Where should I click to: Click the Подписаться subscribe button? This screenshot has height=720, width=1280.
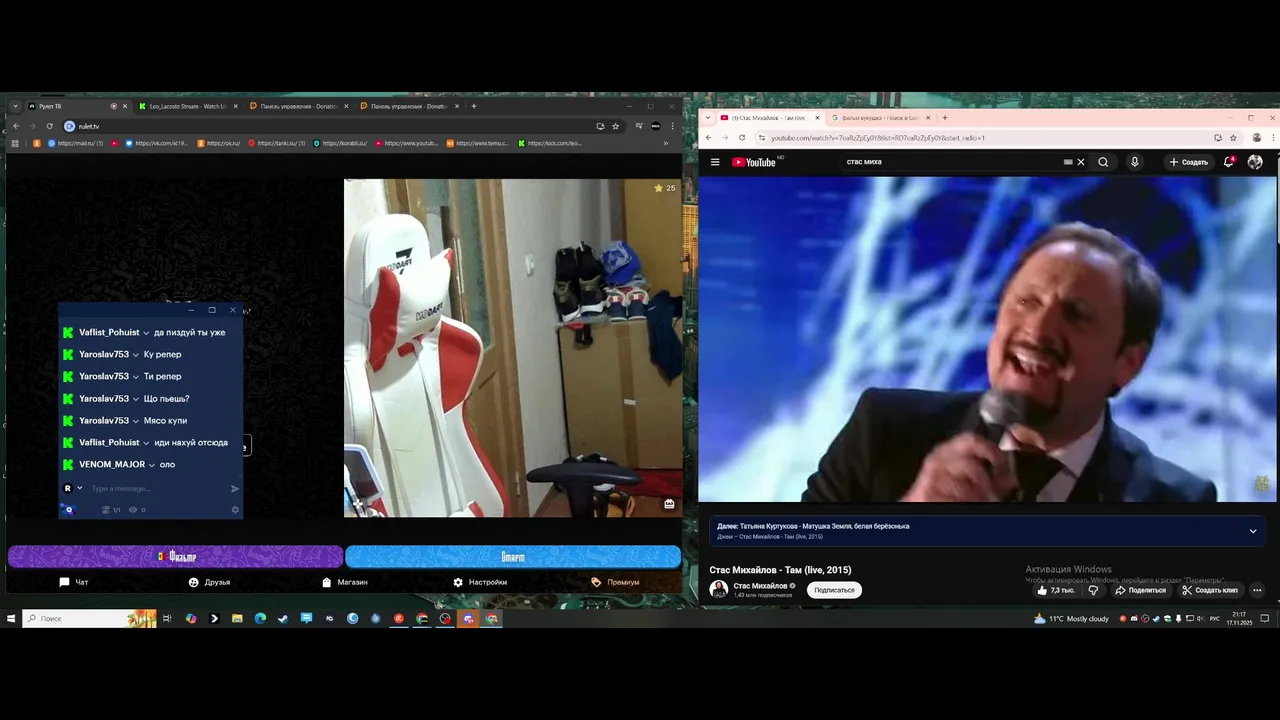[834, 590]
